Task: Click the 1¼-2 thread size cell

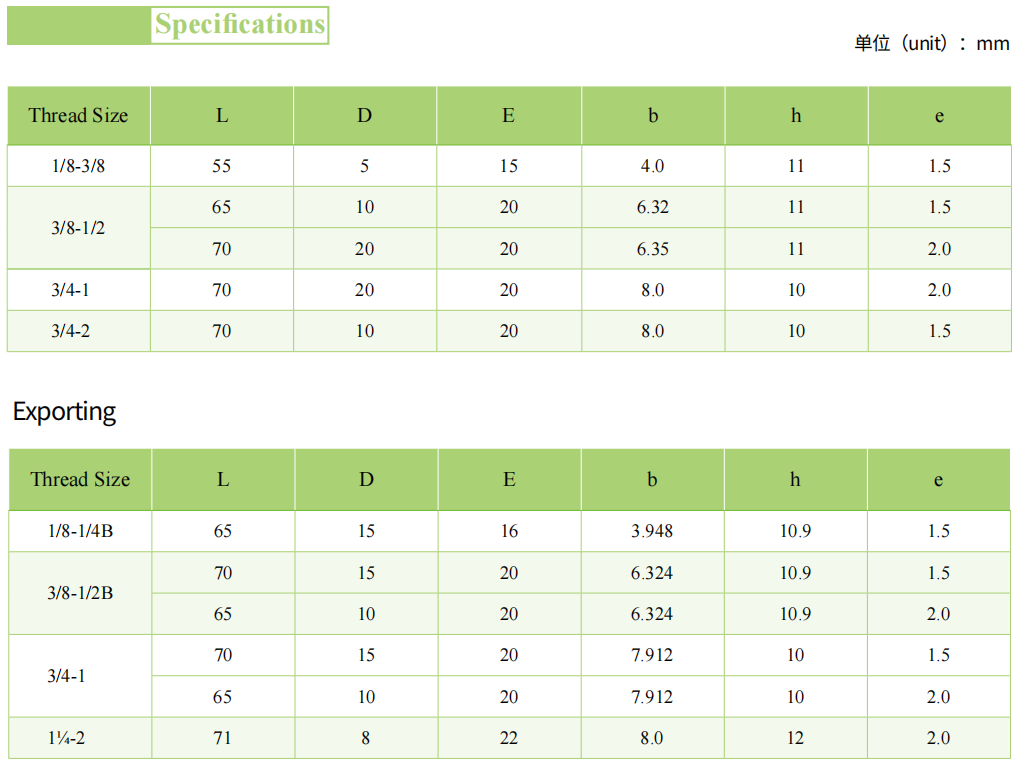Action: (79, 738)
